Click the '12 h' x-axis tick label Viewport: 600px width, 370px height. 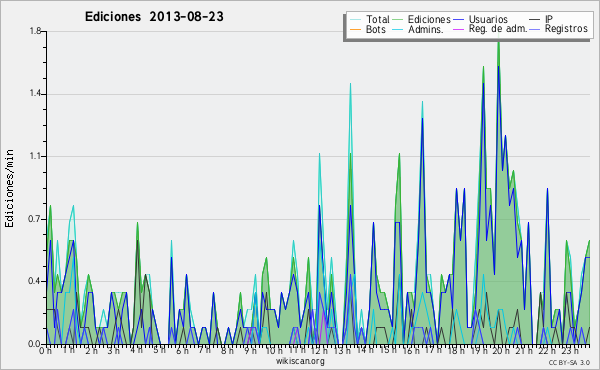click(320, 350)
